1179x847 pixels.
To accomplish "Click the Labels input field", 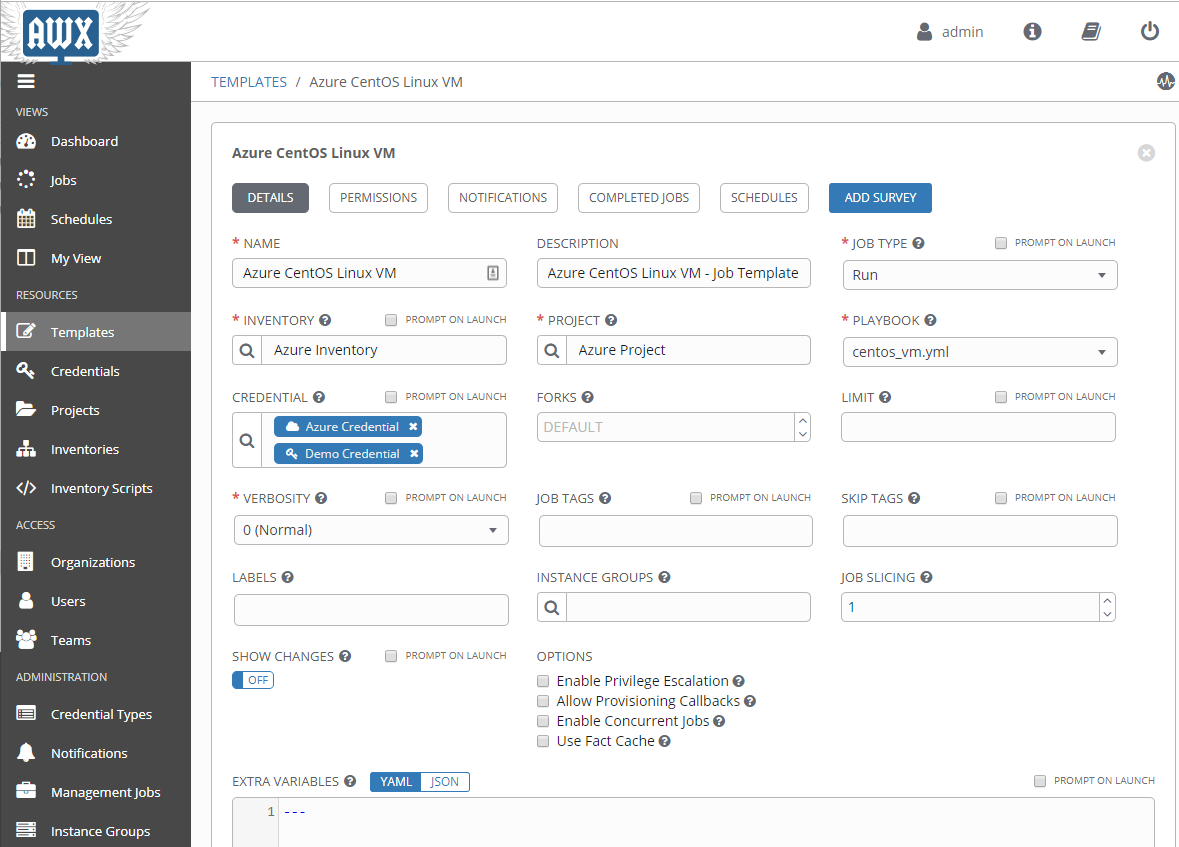I will 371,610.
